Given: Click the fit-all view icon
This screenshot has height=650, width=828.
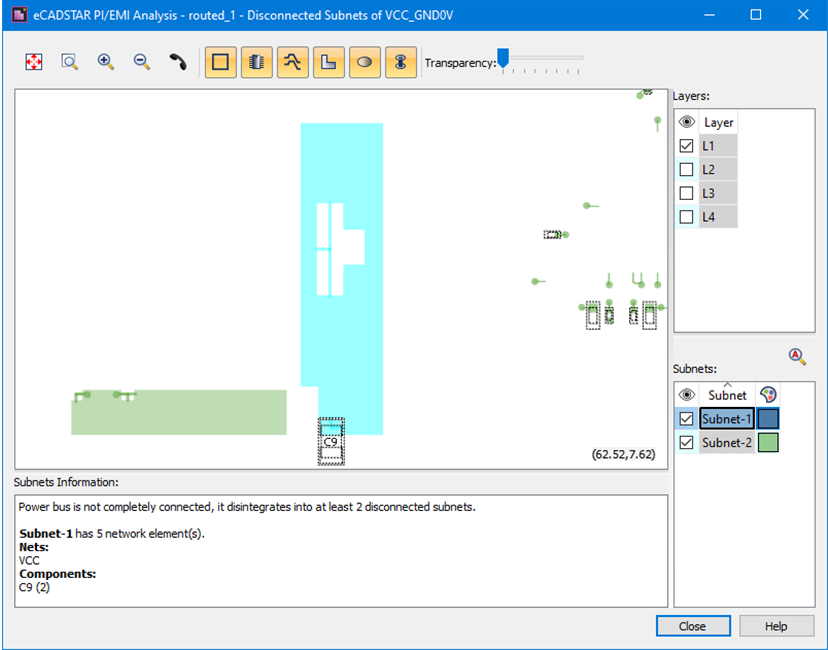Looking at the screenshot, I should click(34, 62).
